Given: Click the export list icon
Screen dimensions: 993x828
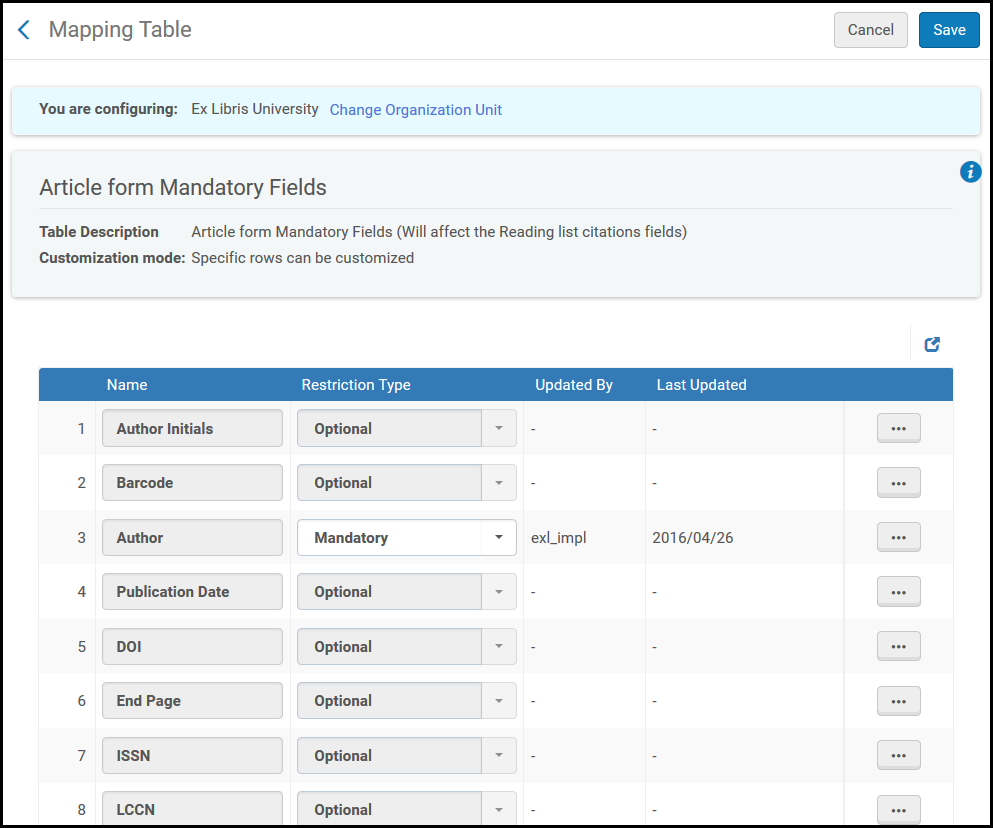Looking at the screenshot, I should (x=932, y=344).
